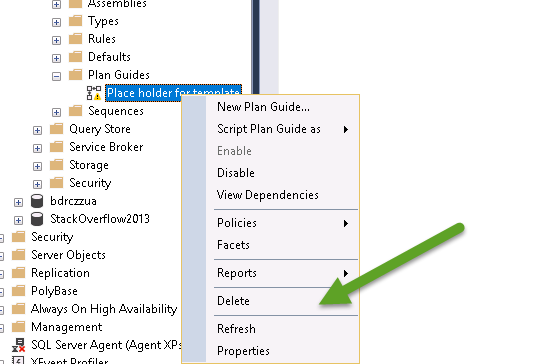Viewport: 558px width, 364px height.
Task: Click the greyed-out Enable entry
Action: 234,151
